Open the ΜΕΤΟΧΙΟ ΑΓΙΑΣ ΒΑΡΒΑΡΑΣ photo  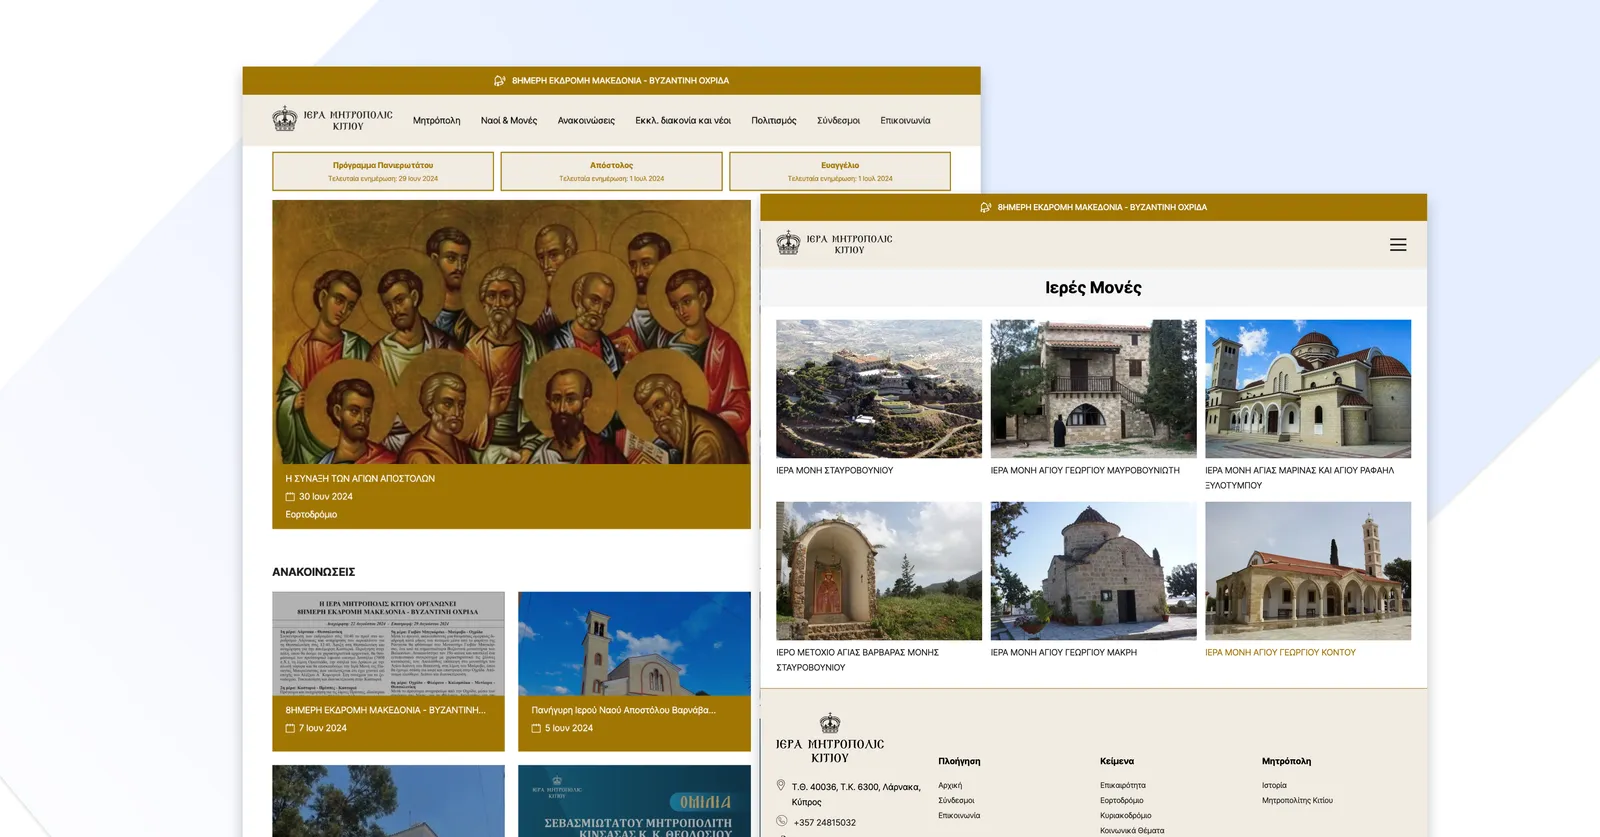[x=879, y=571]
